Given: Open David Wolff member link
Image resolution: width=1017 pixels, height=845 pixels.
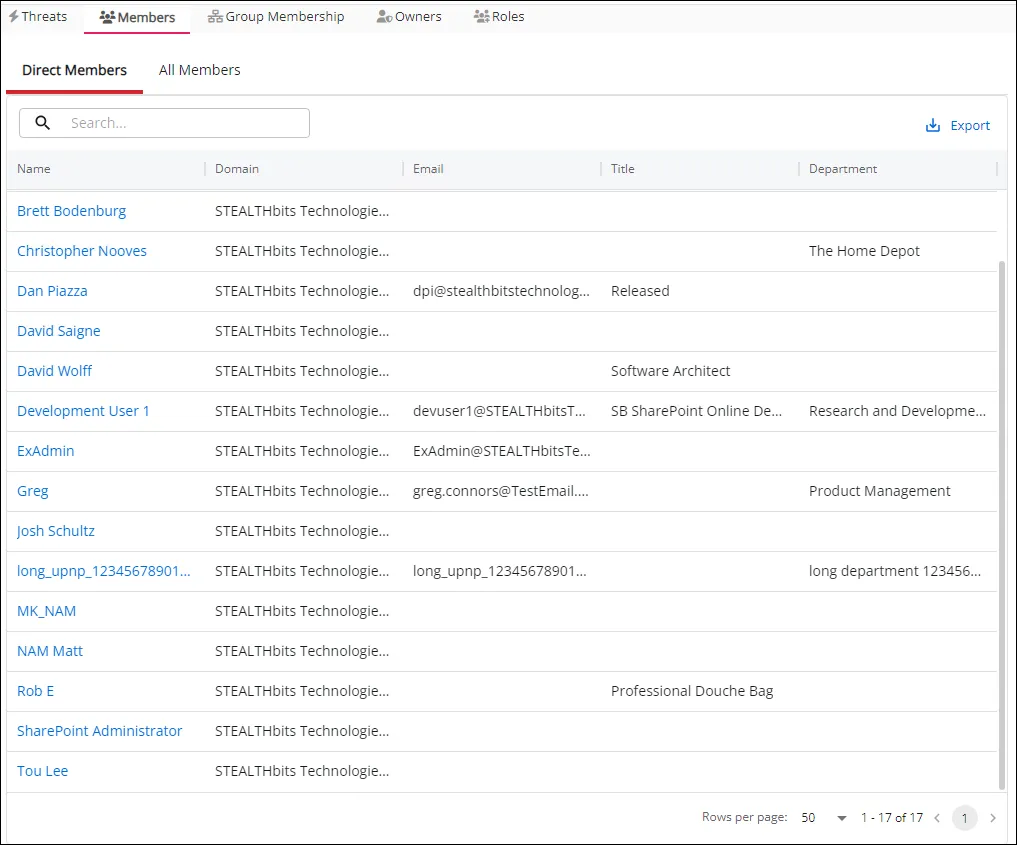Looking at the screenshot, I should click(54, 371).
